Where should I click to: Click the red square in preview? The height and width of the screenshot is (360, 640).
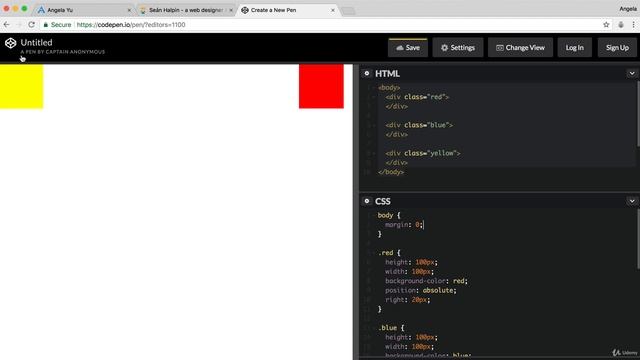321,86
